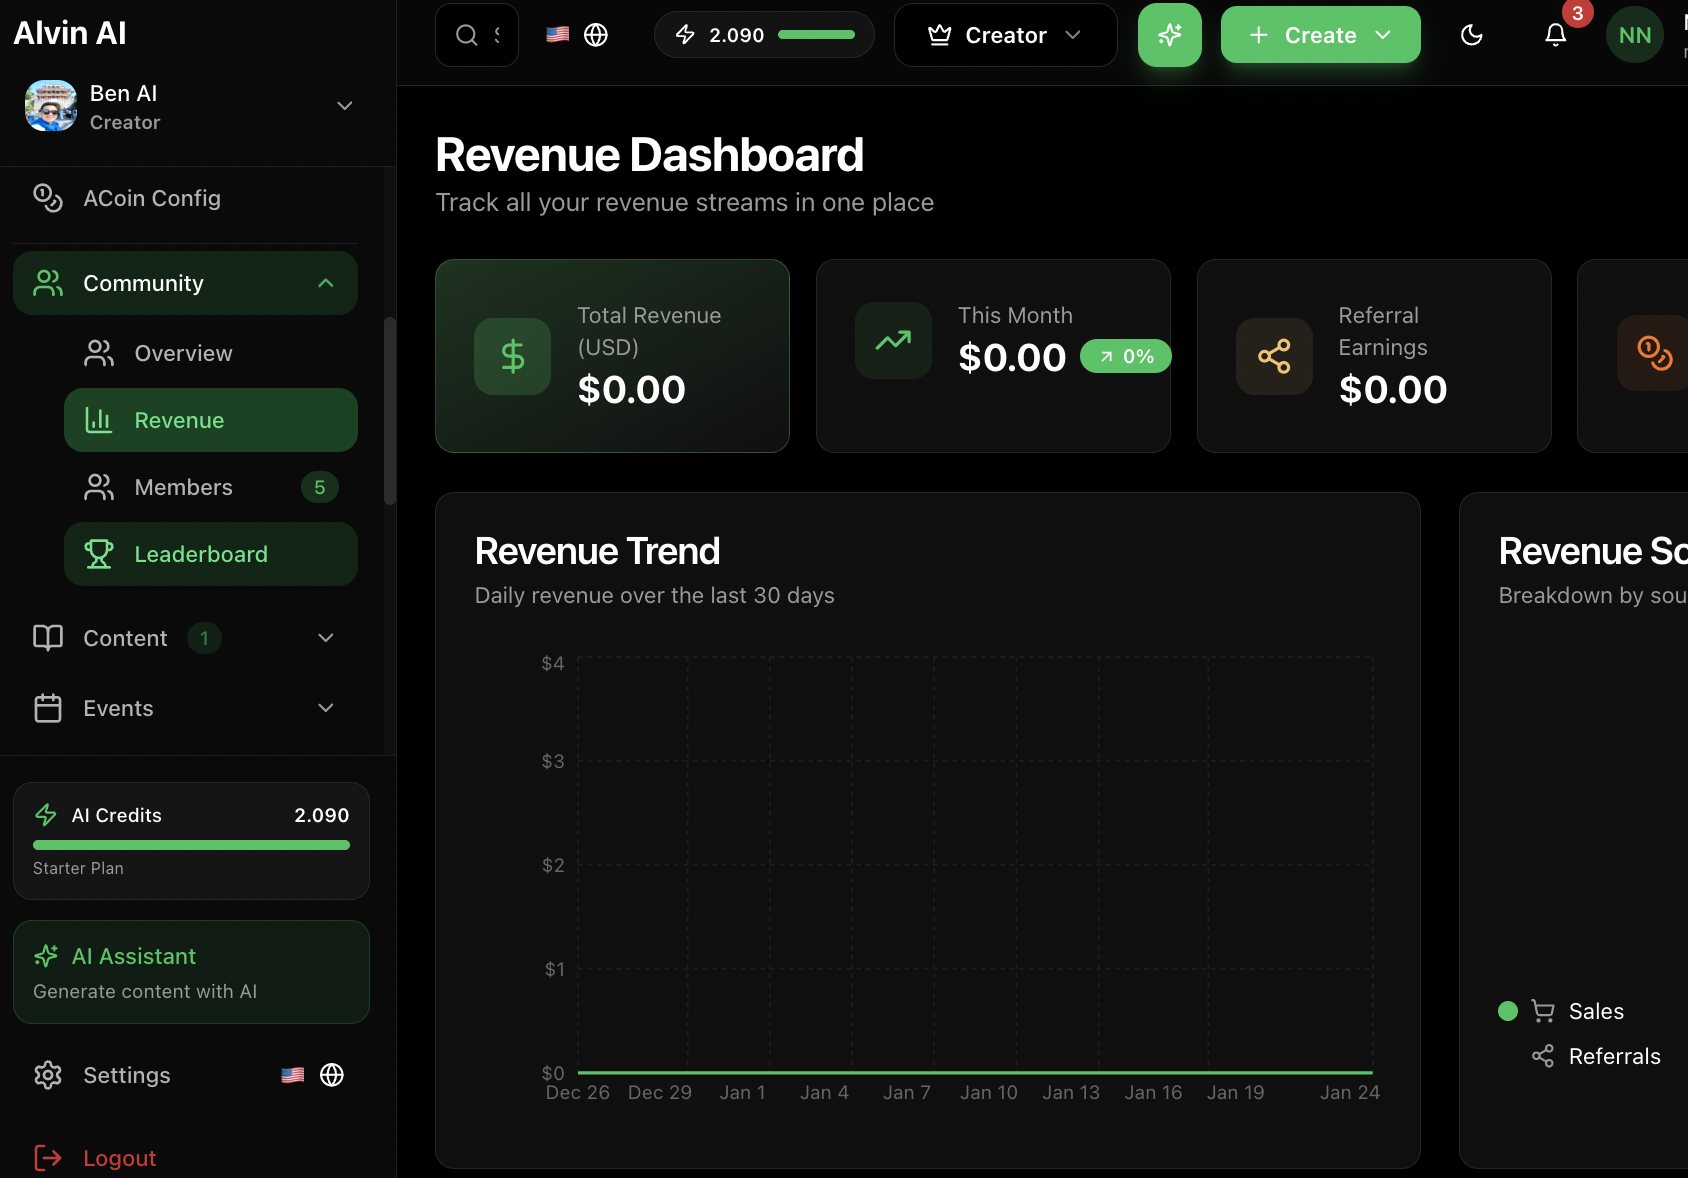Screen dimensions: 1688x1178
Task: Open the Settings label
Action: 127,1075
